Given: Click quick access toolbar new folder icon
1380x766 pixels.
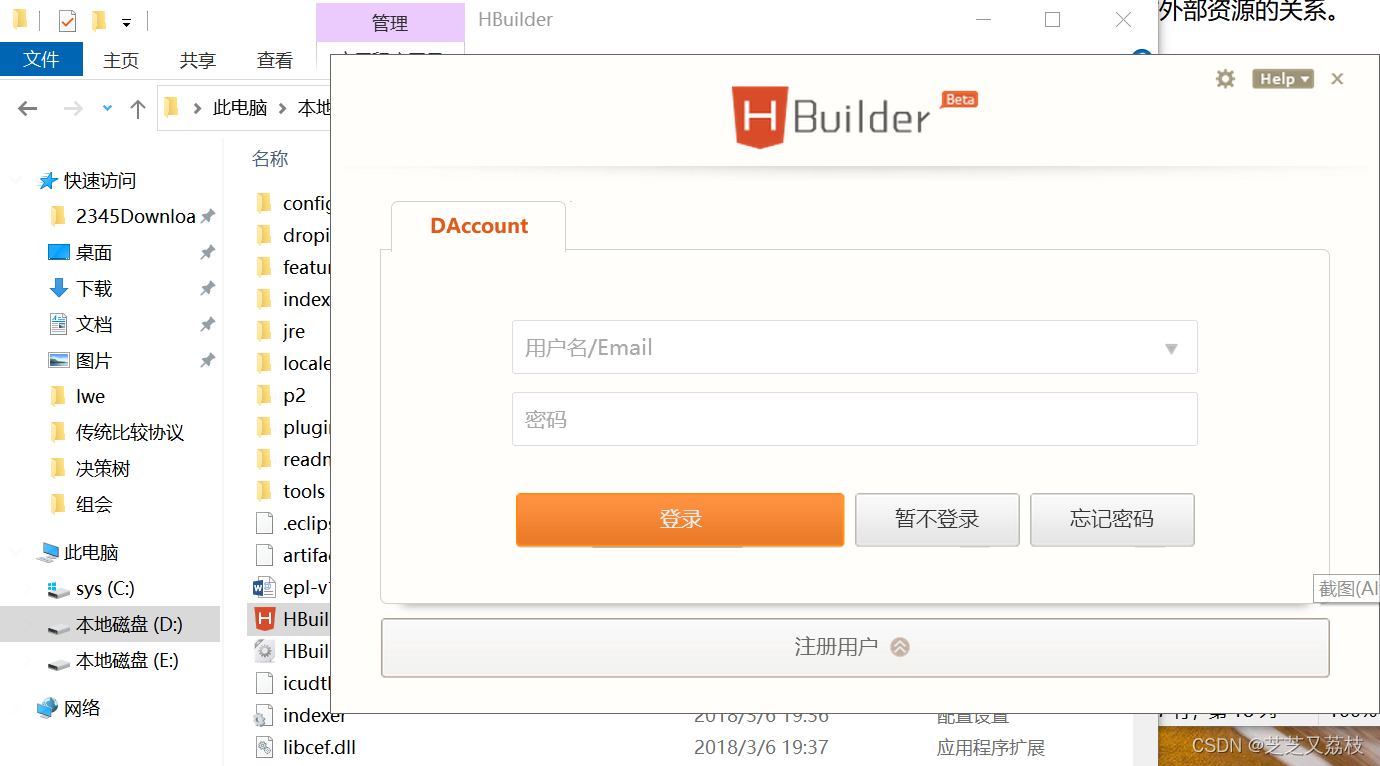Looking at the screenshot, I should click(x=98, y=20).
